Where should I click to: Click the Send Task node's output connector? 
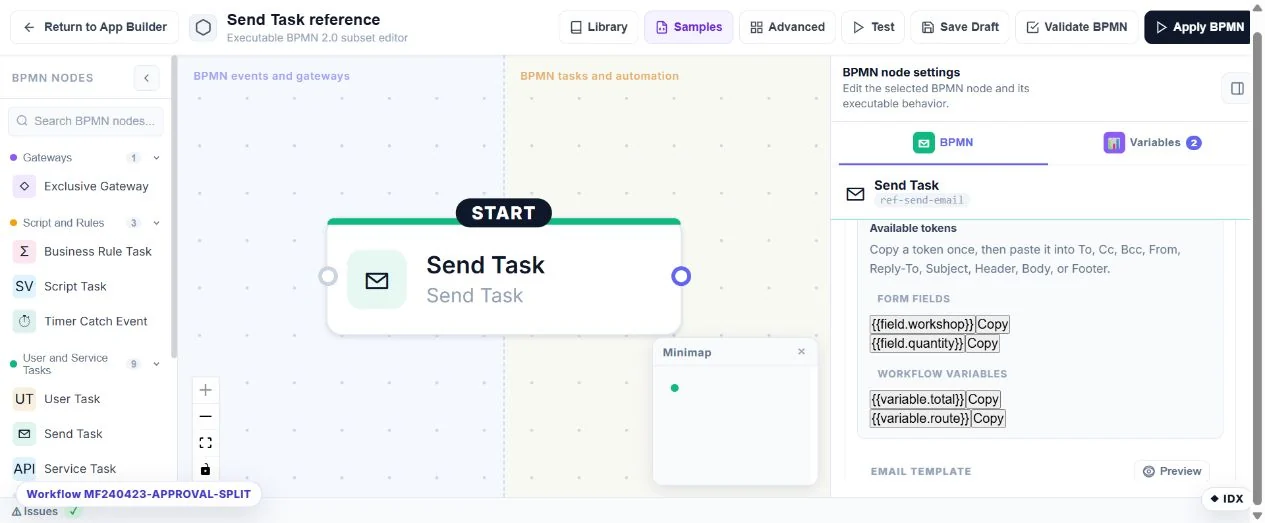(681, 276)
